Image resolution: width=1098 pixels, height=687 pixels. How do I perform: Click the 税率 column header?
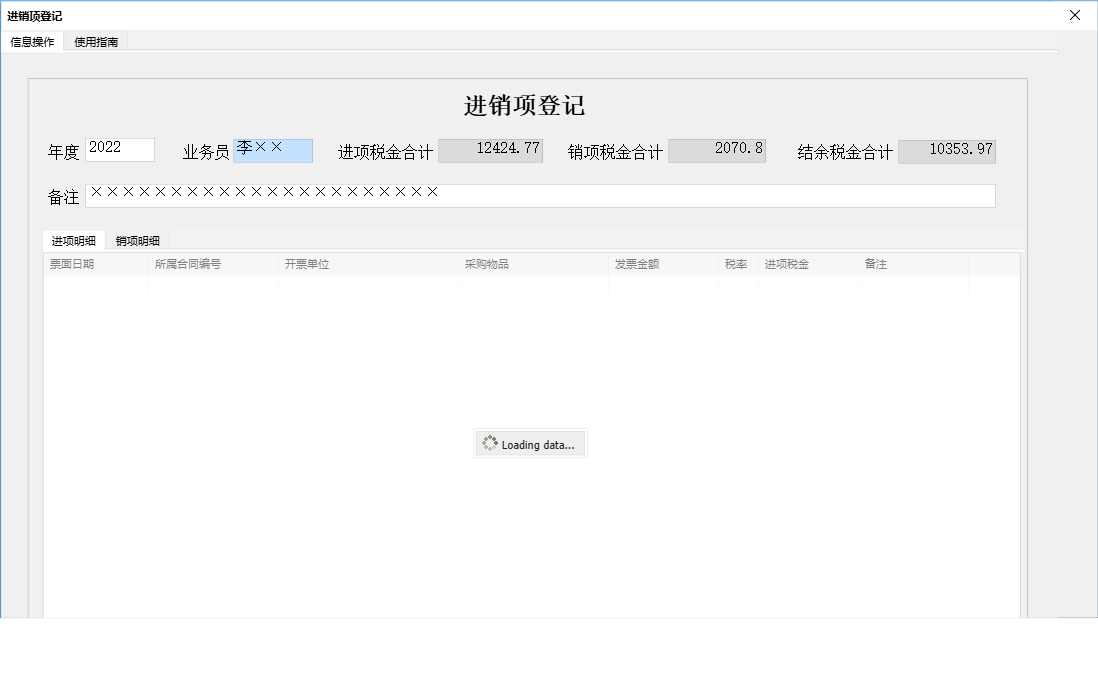(x=736, y=263)
